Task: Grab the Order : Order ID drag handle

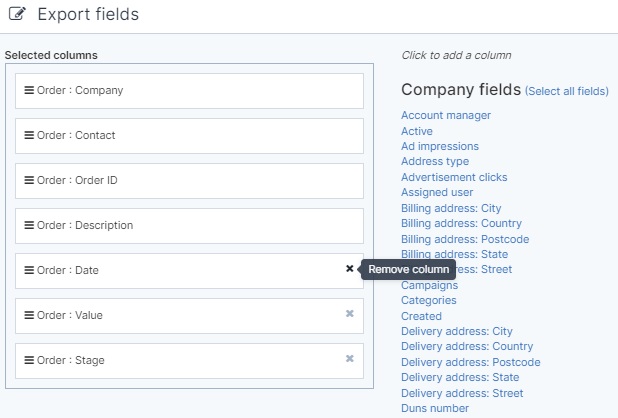Action: pos(29,180)
